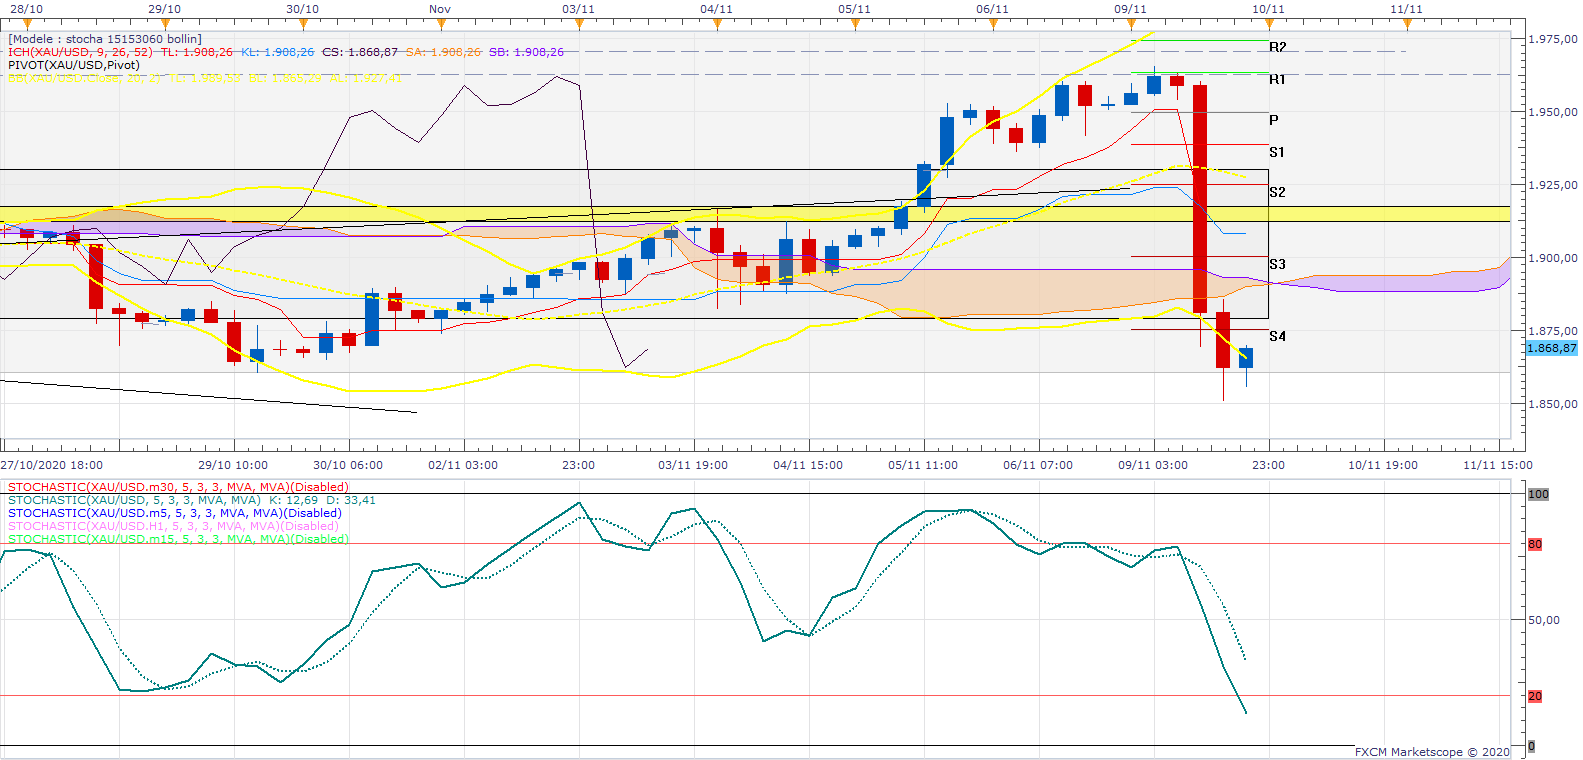Click the 29/10 10:00 time label
This screenshot has width=1583, height=760.
pos(233,465)
